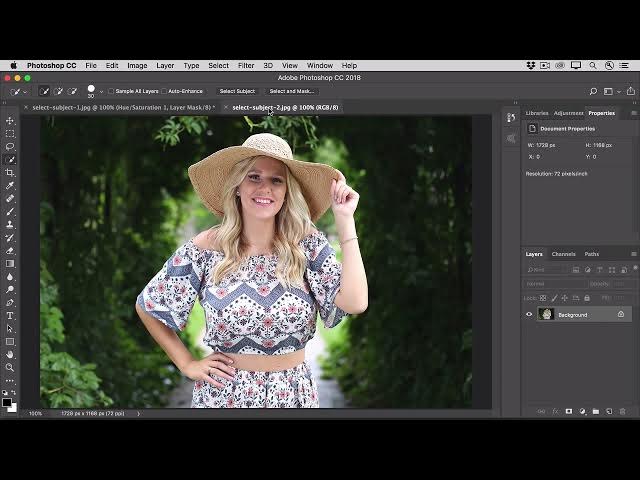Click the foreground color swatch
The height and width of the screenshot is (480, 640).
(x=7, y=401)
